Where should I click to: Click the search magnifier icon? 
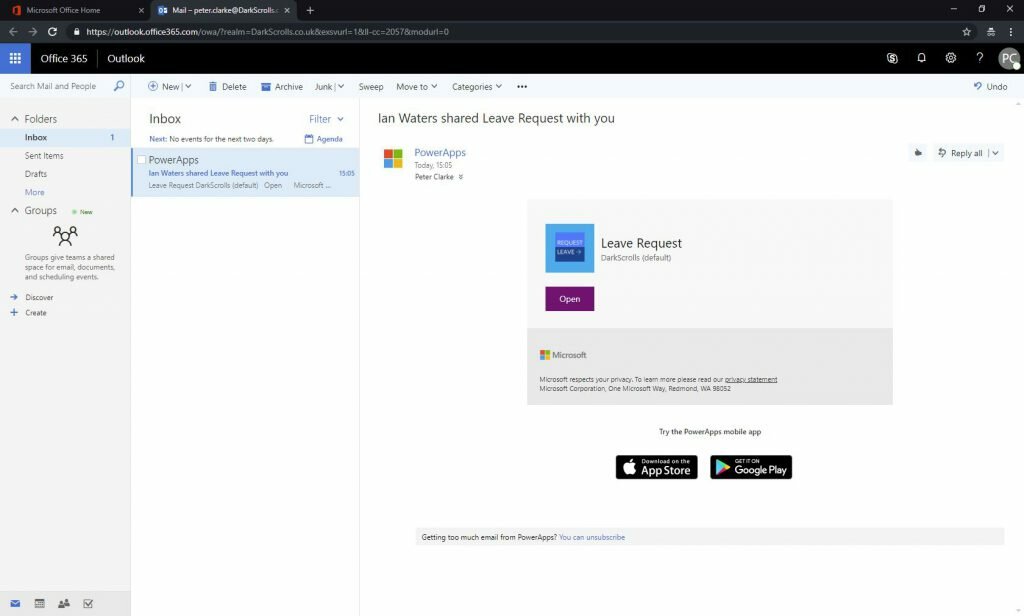click(119, 86)
